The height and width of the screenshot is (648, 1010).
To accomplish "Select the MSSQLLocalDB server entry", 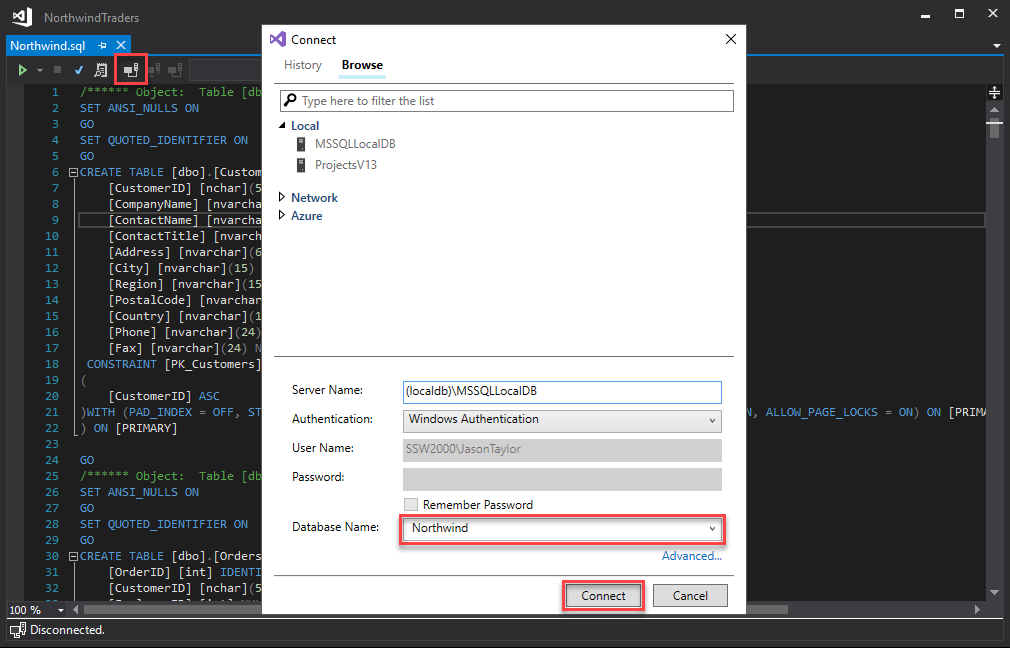I will (355, 144).
